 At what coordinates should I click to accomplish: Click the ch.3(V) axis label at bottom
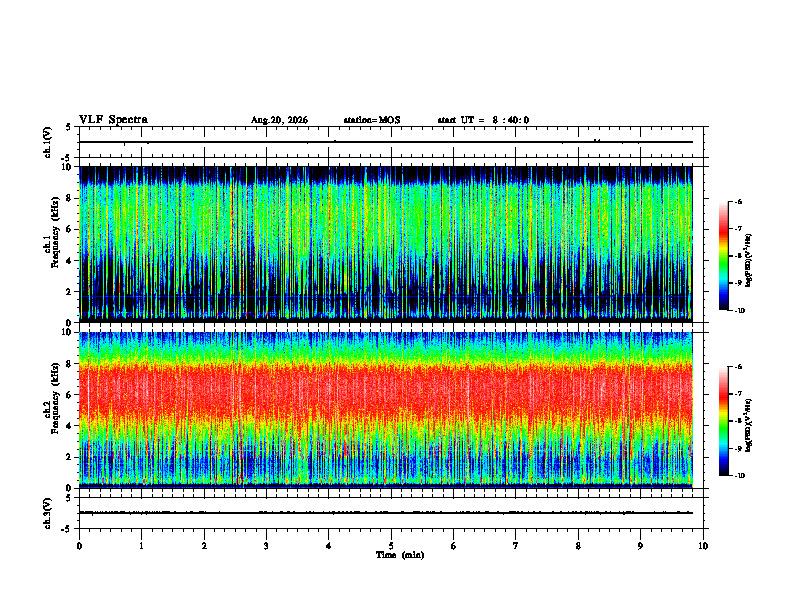[x=47, y=513]
